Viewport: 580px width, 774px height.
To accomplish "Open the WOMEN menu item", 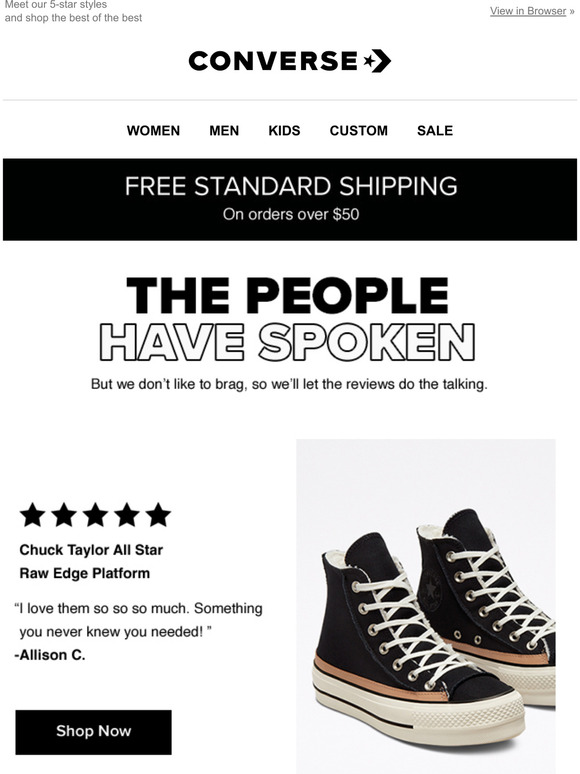I will pos(153,130).
